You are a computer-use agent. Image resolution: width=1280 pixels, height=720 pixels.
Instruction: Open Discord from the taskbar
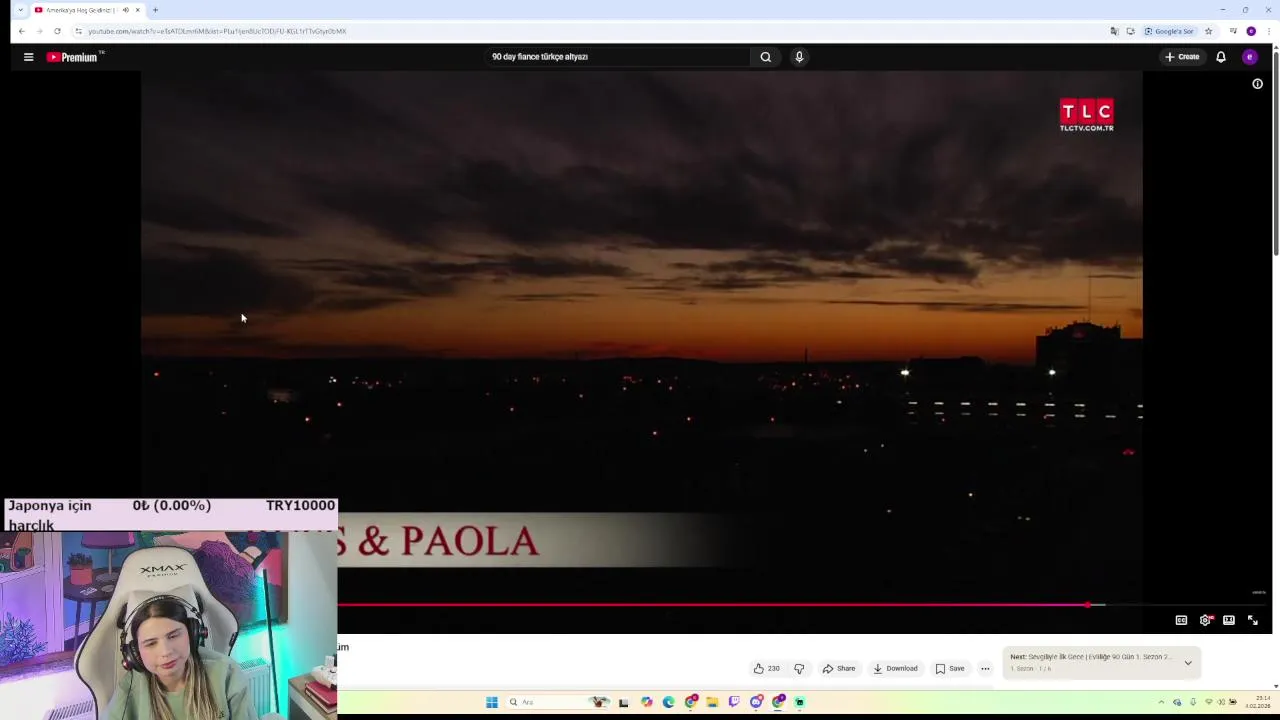pos(756,702)
